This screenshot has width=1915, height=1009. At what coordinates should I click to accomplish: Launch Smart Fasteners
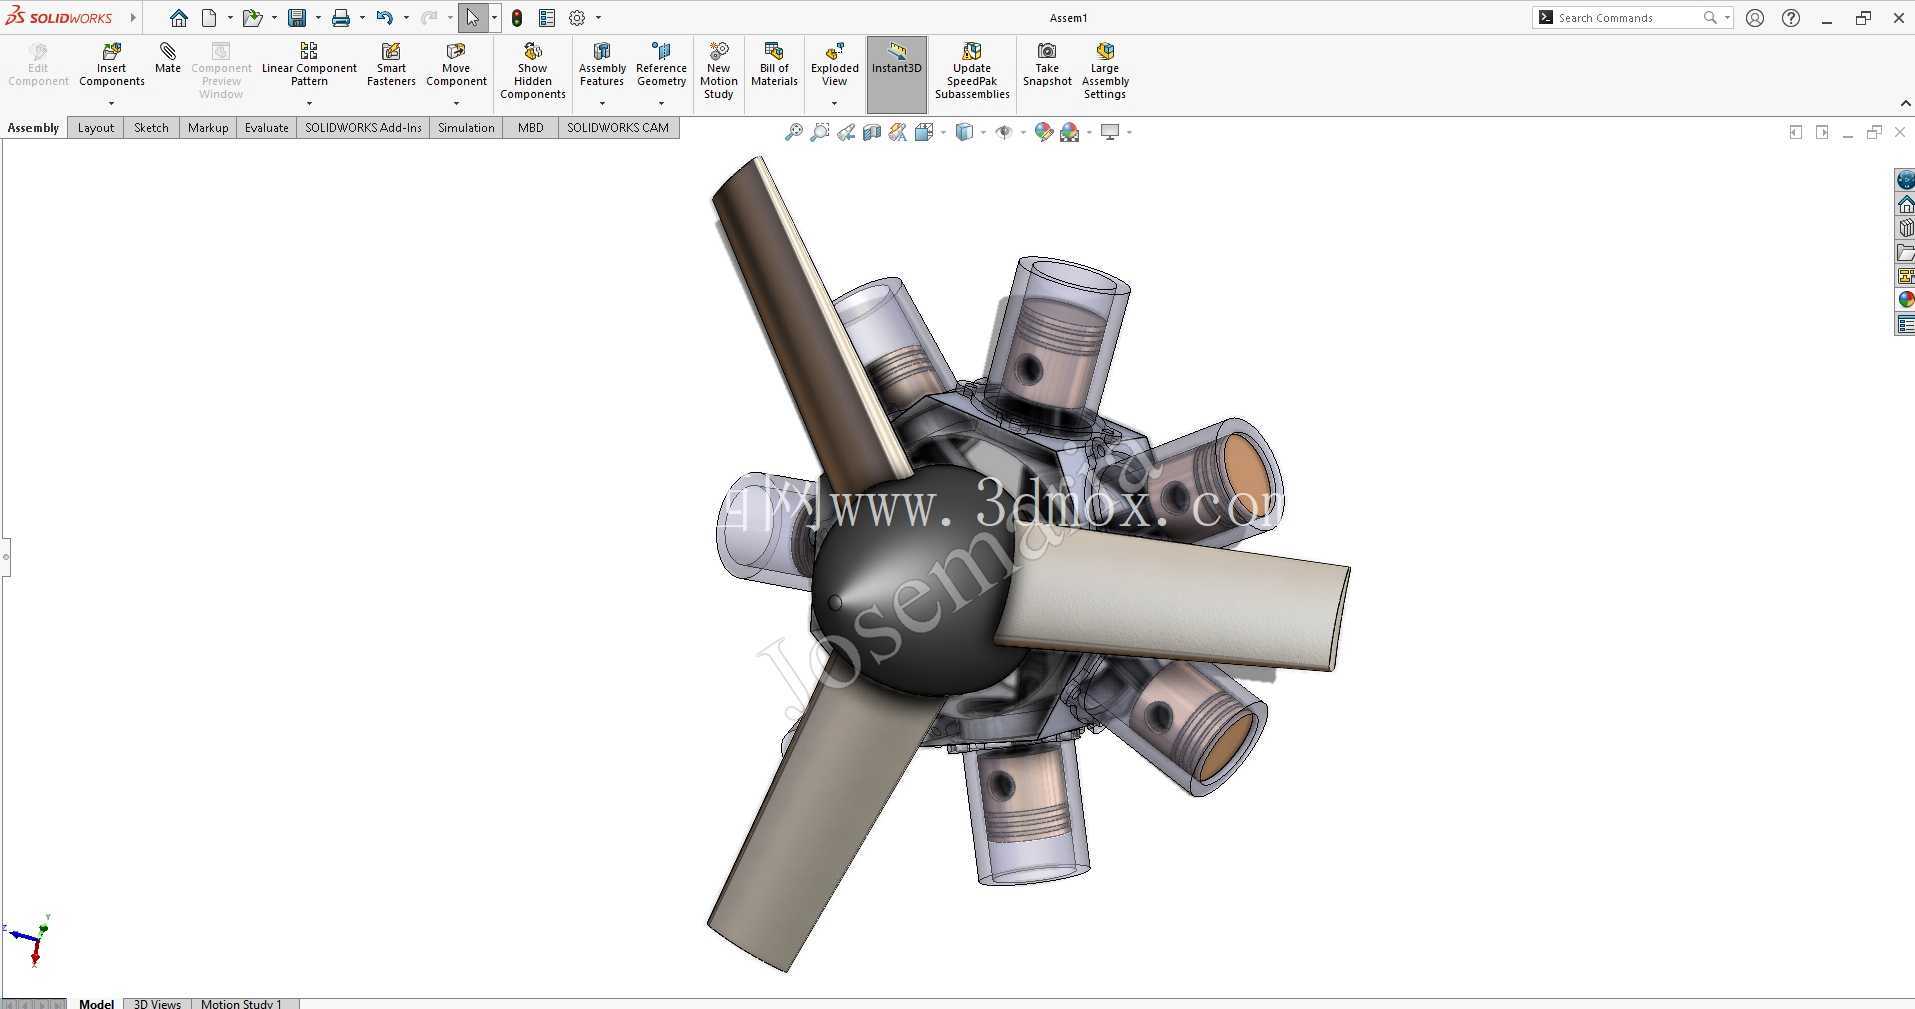coord(391,64)
